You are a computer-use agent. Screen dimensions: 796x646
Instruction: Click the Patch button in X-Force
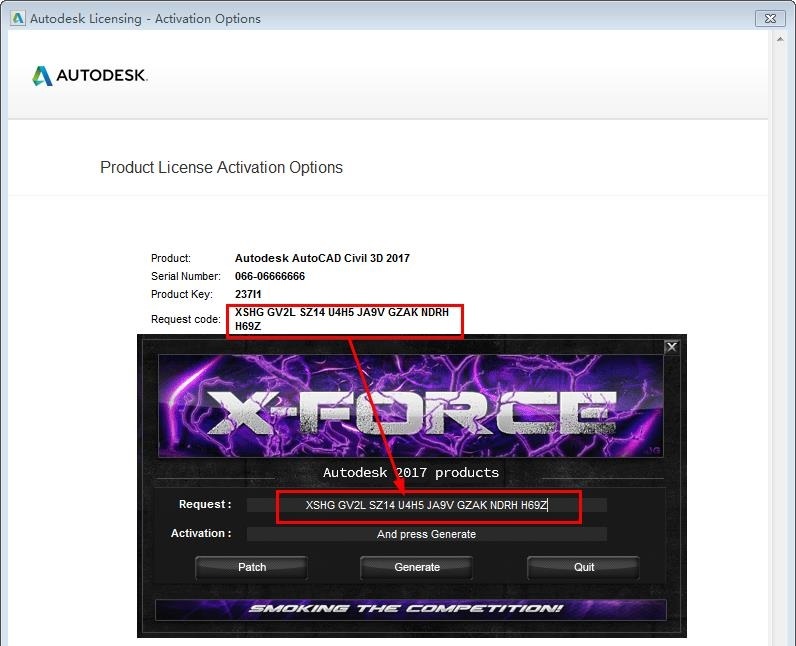click(252, 567)
